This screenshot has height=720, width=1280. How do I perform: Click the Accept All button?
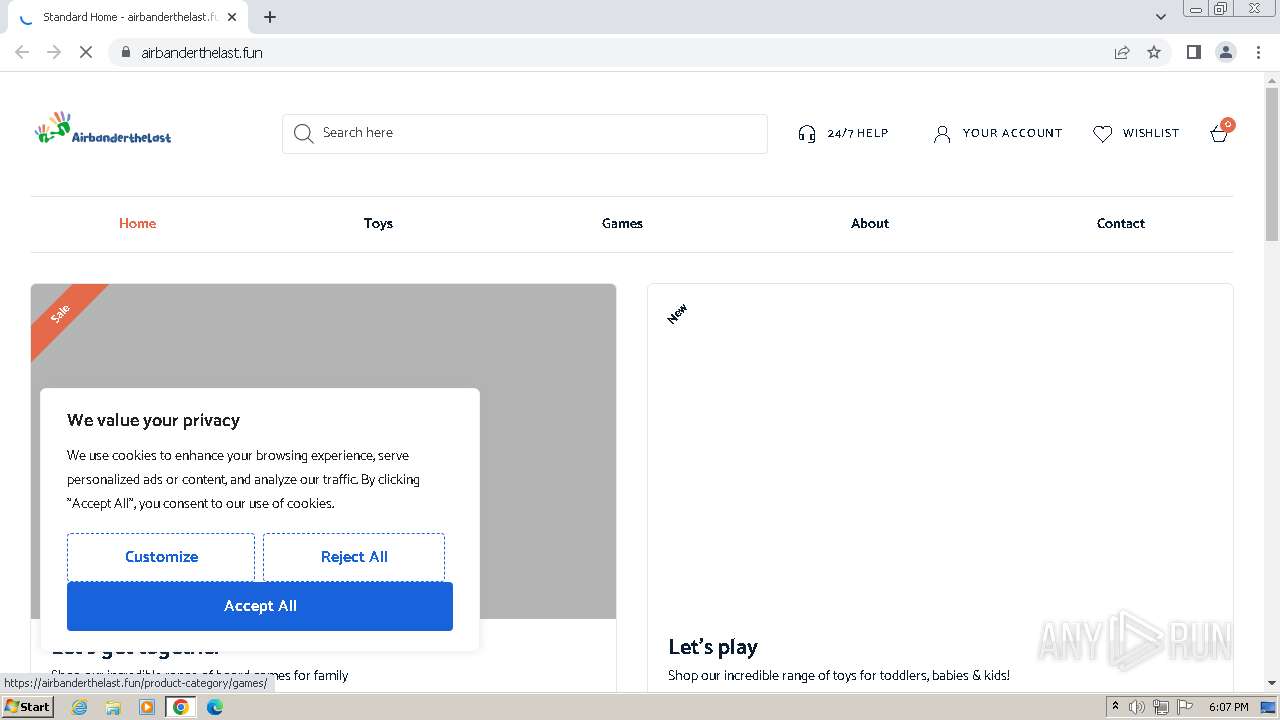pos(260,606)
